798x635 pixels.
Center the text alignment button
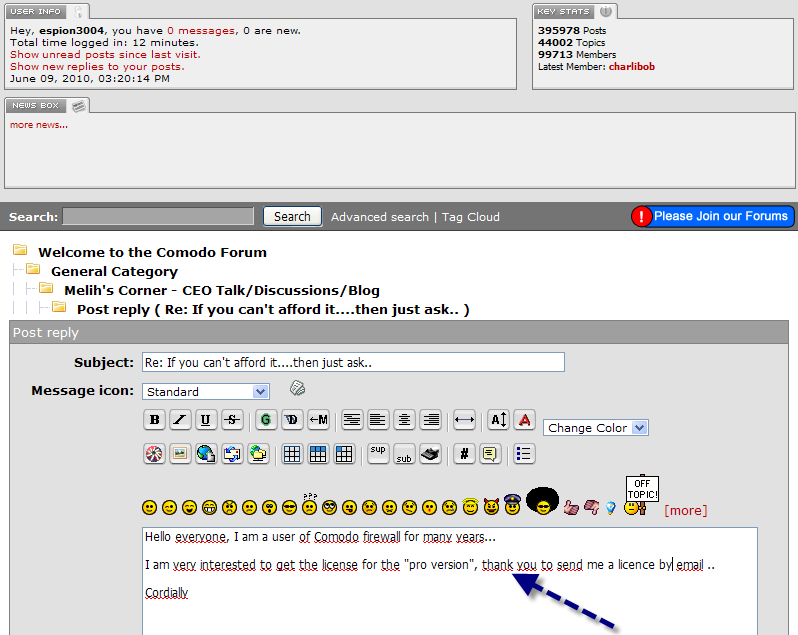tap(404, 420)
